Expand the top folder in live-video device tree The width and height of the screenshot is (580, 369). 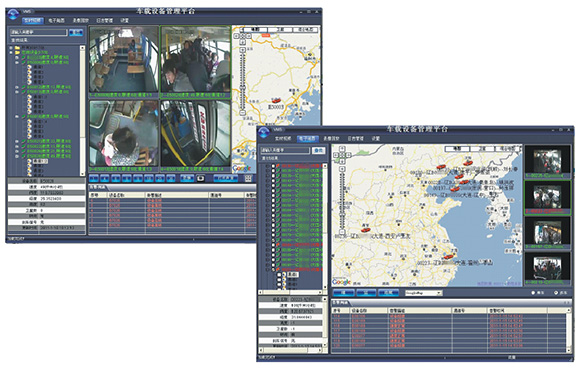click(x=11, y=48)
